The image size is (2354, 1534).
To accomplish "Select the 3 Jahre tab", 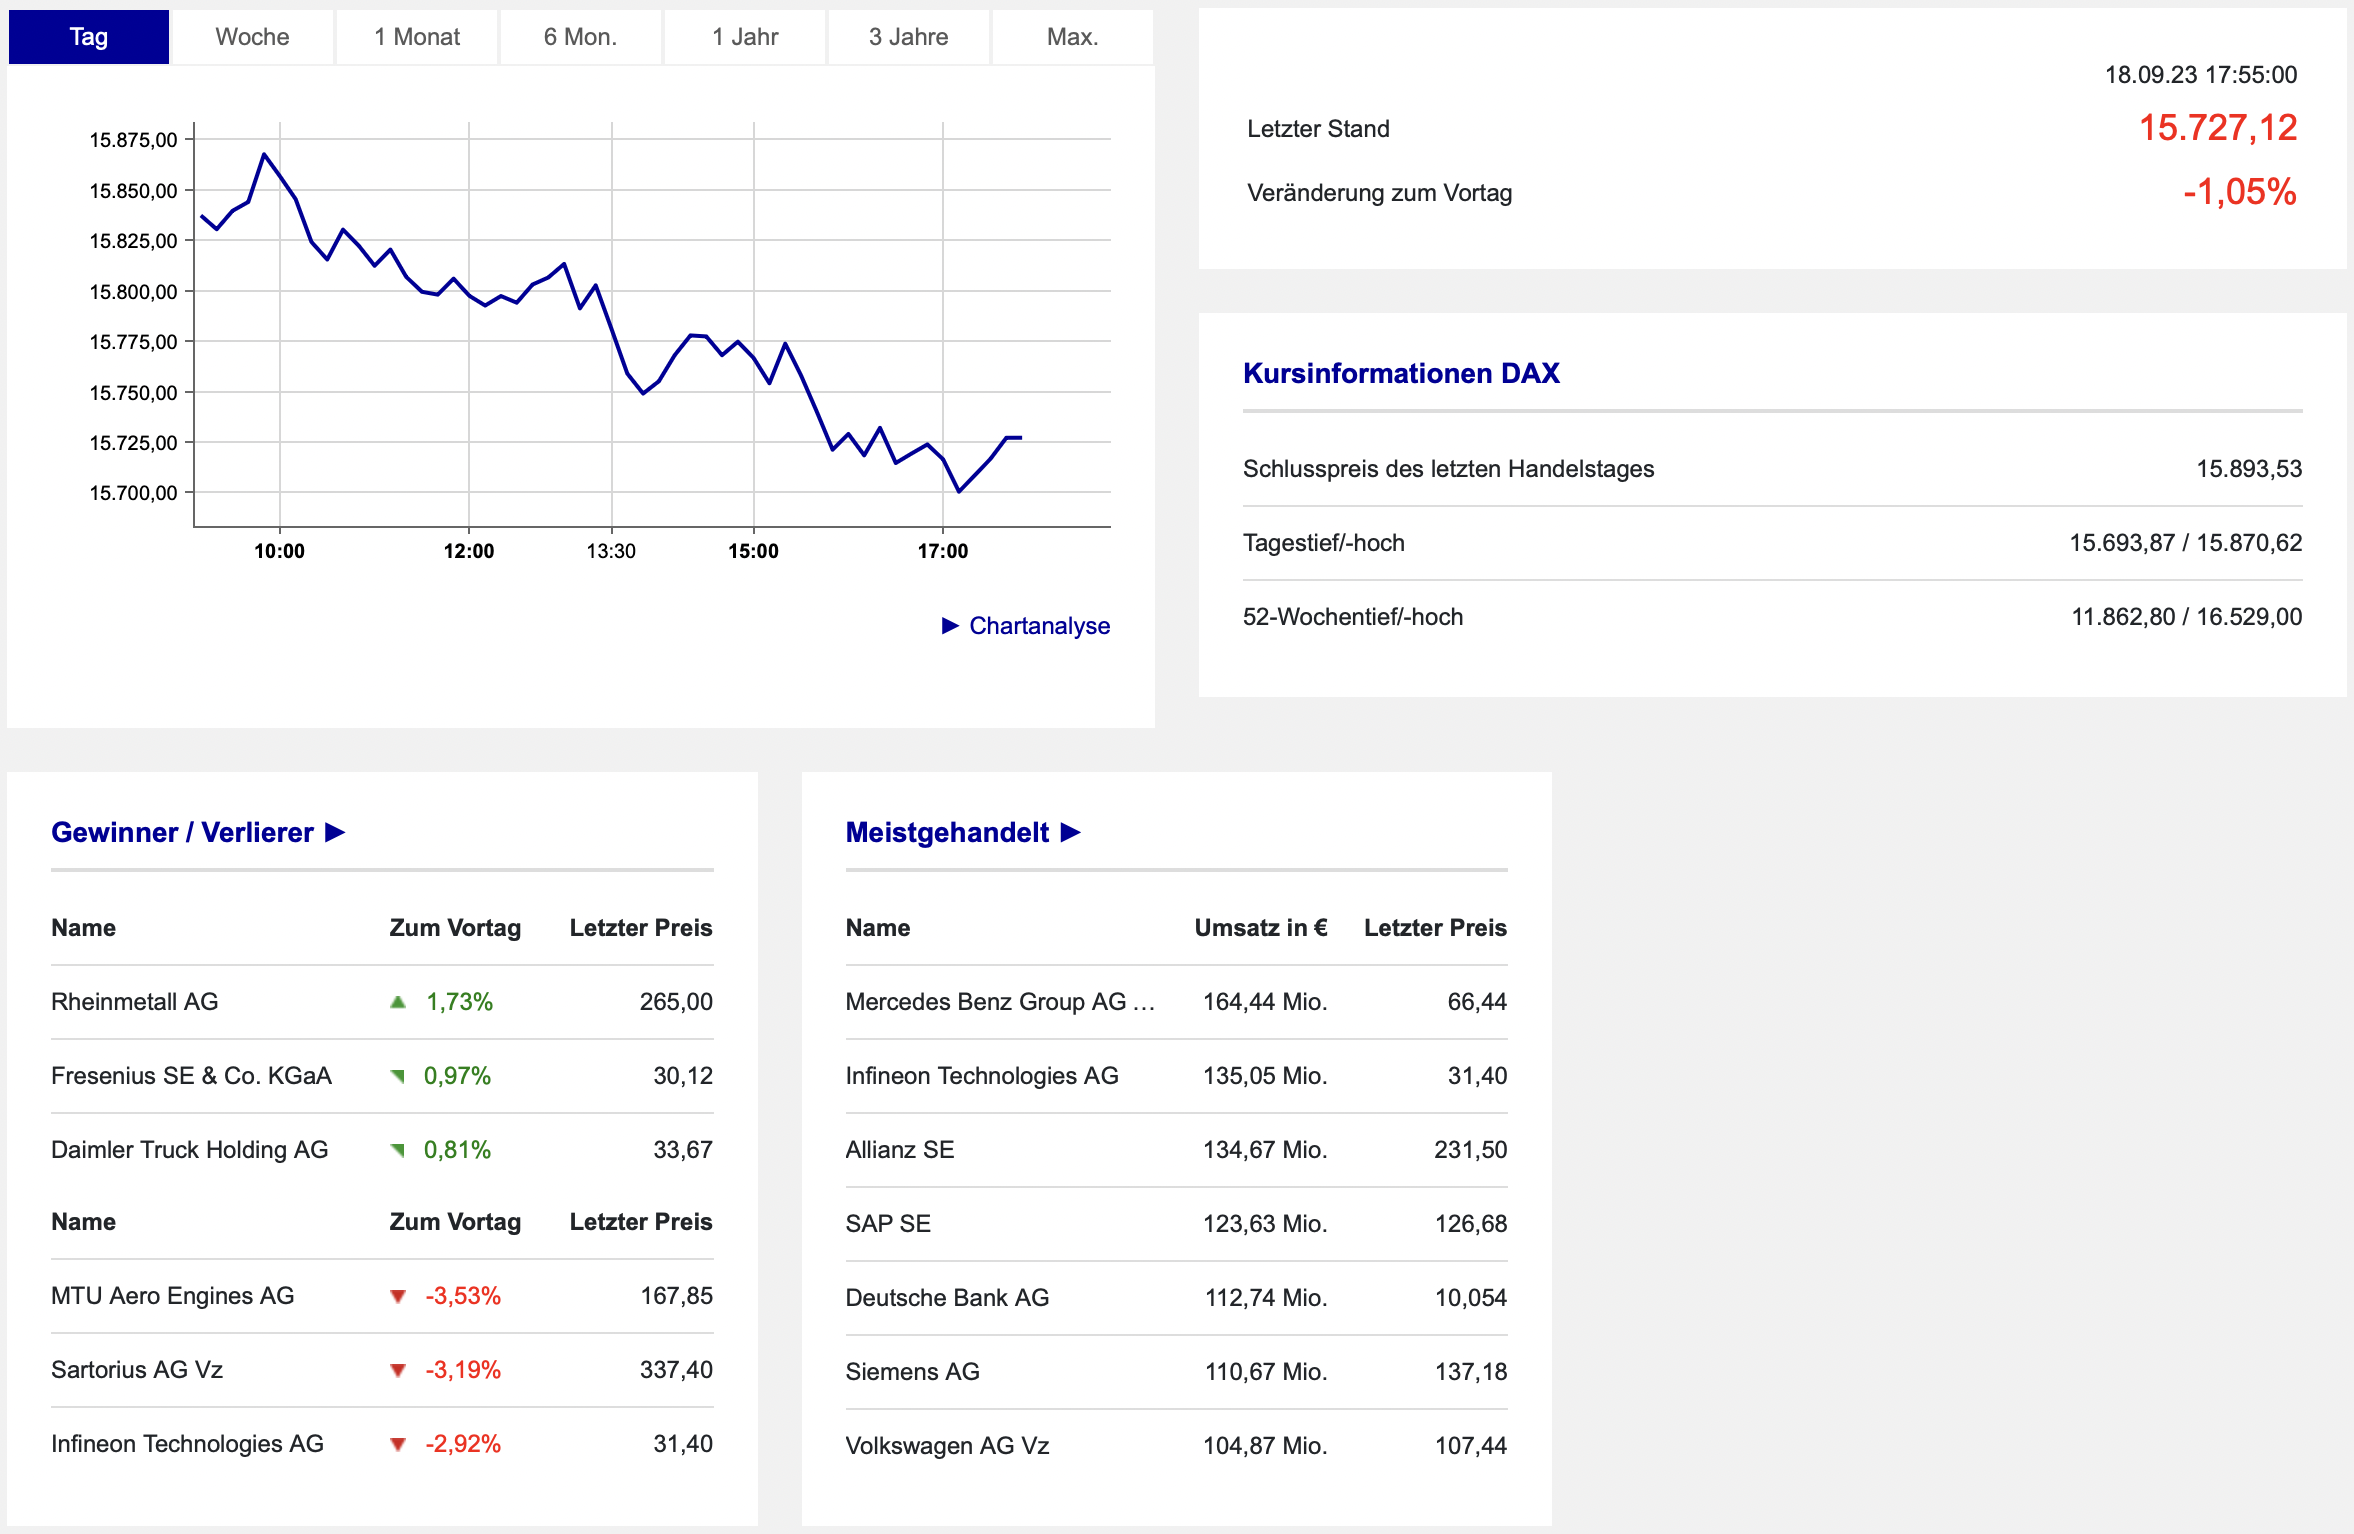I will point(908,37).
